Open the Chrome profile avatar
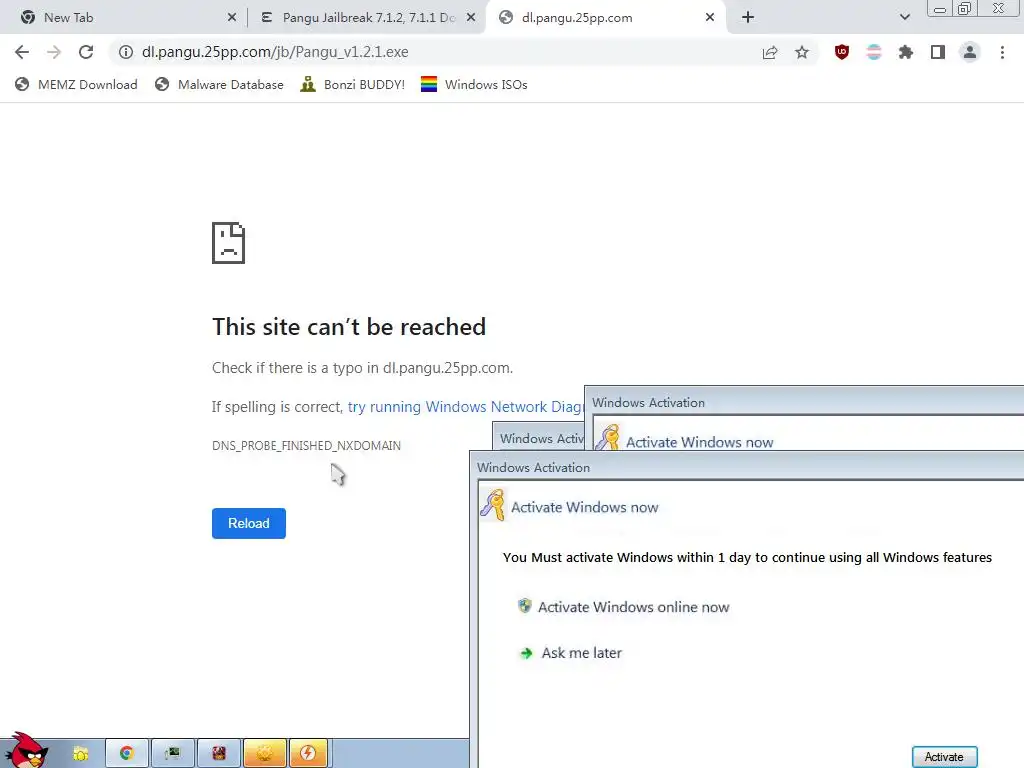1024x768 pixels. click(x=970, y=52)
